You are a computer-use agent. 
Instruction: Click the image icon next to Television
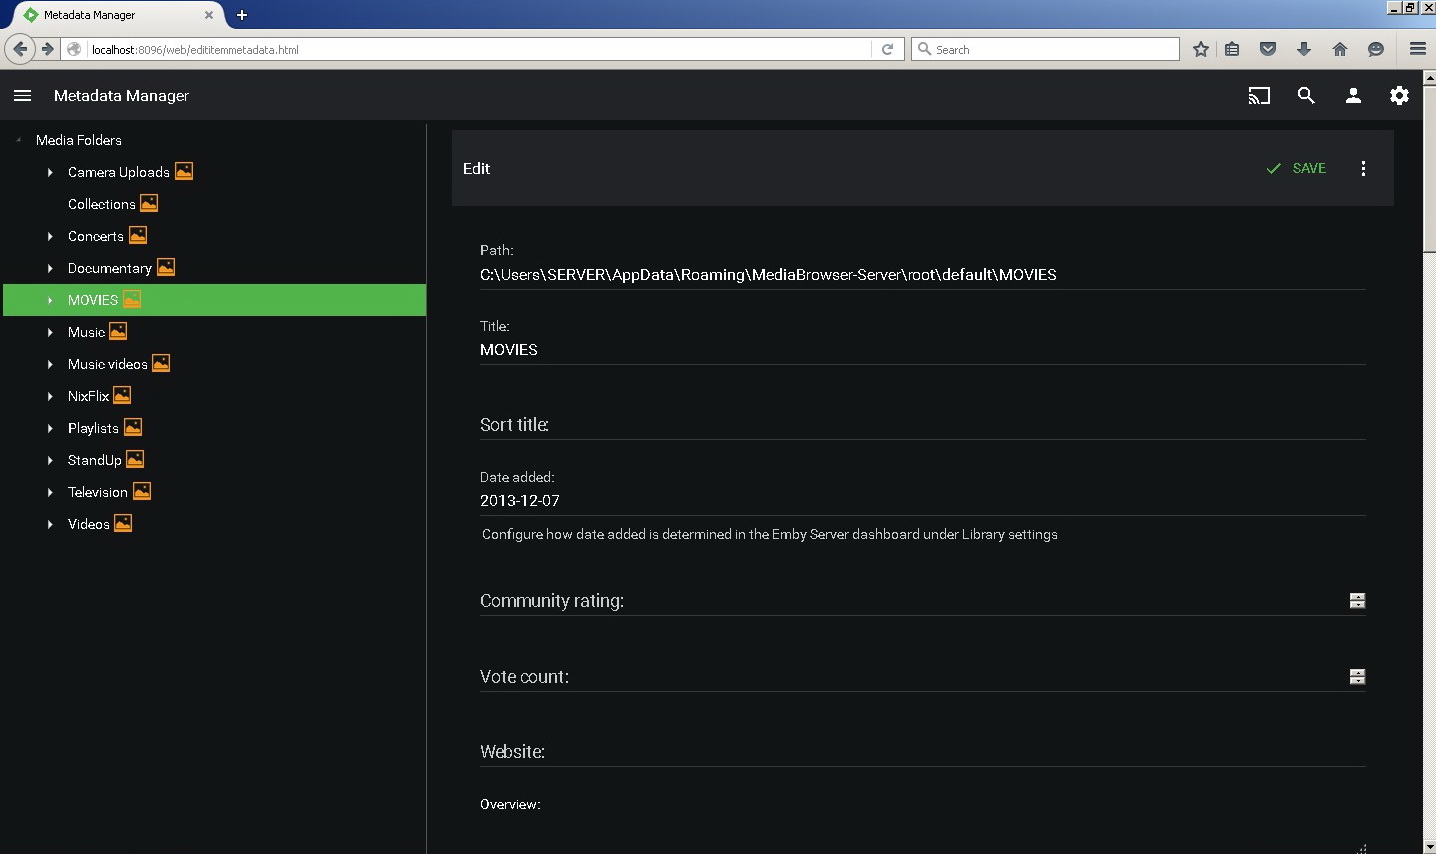pyautogui.click(x=142, y=492)
